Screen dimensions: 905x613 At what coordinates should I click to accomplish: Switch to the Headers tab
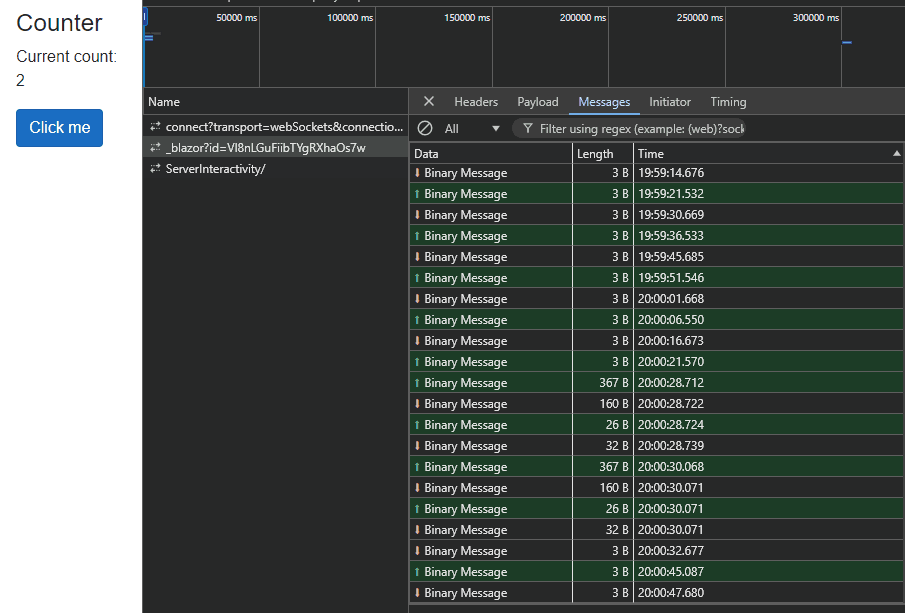[x=476, y=102]
